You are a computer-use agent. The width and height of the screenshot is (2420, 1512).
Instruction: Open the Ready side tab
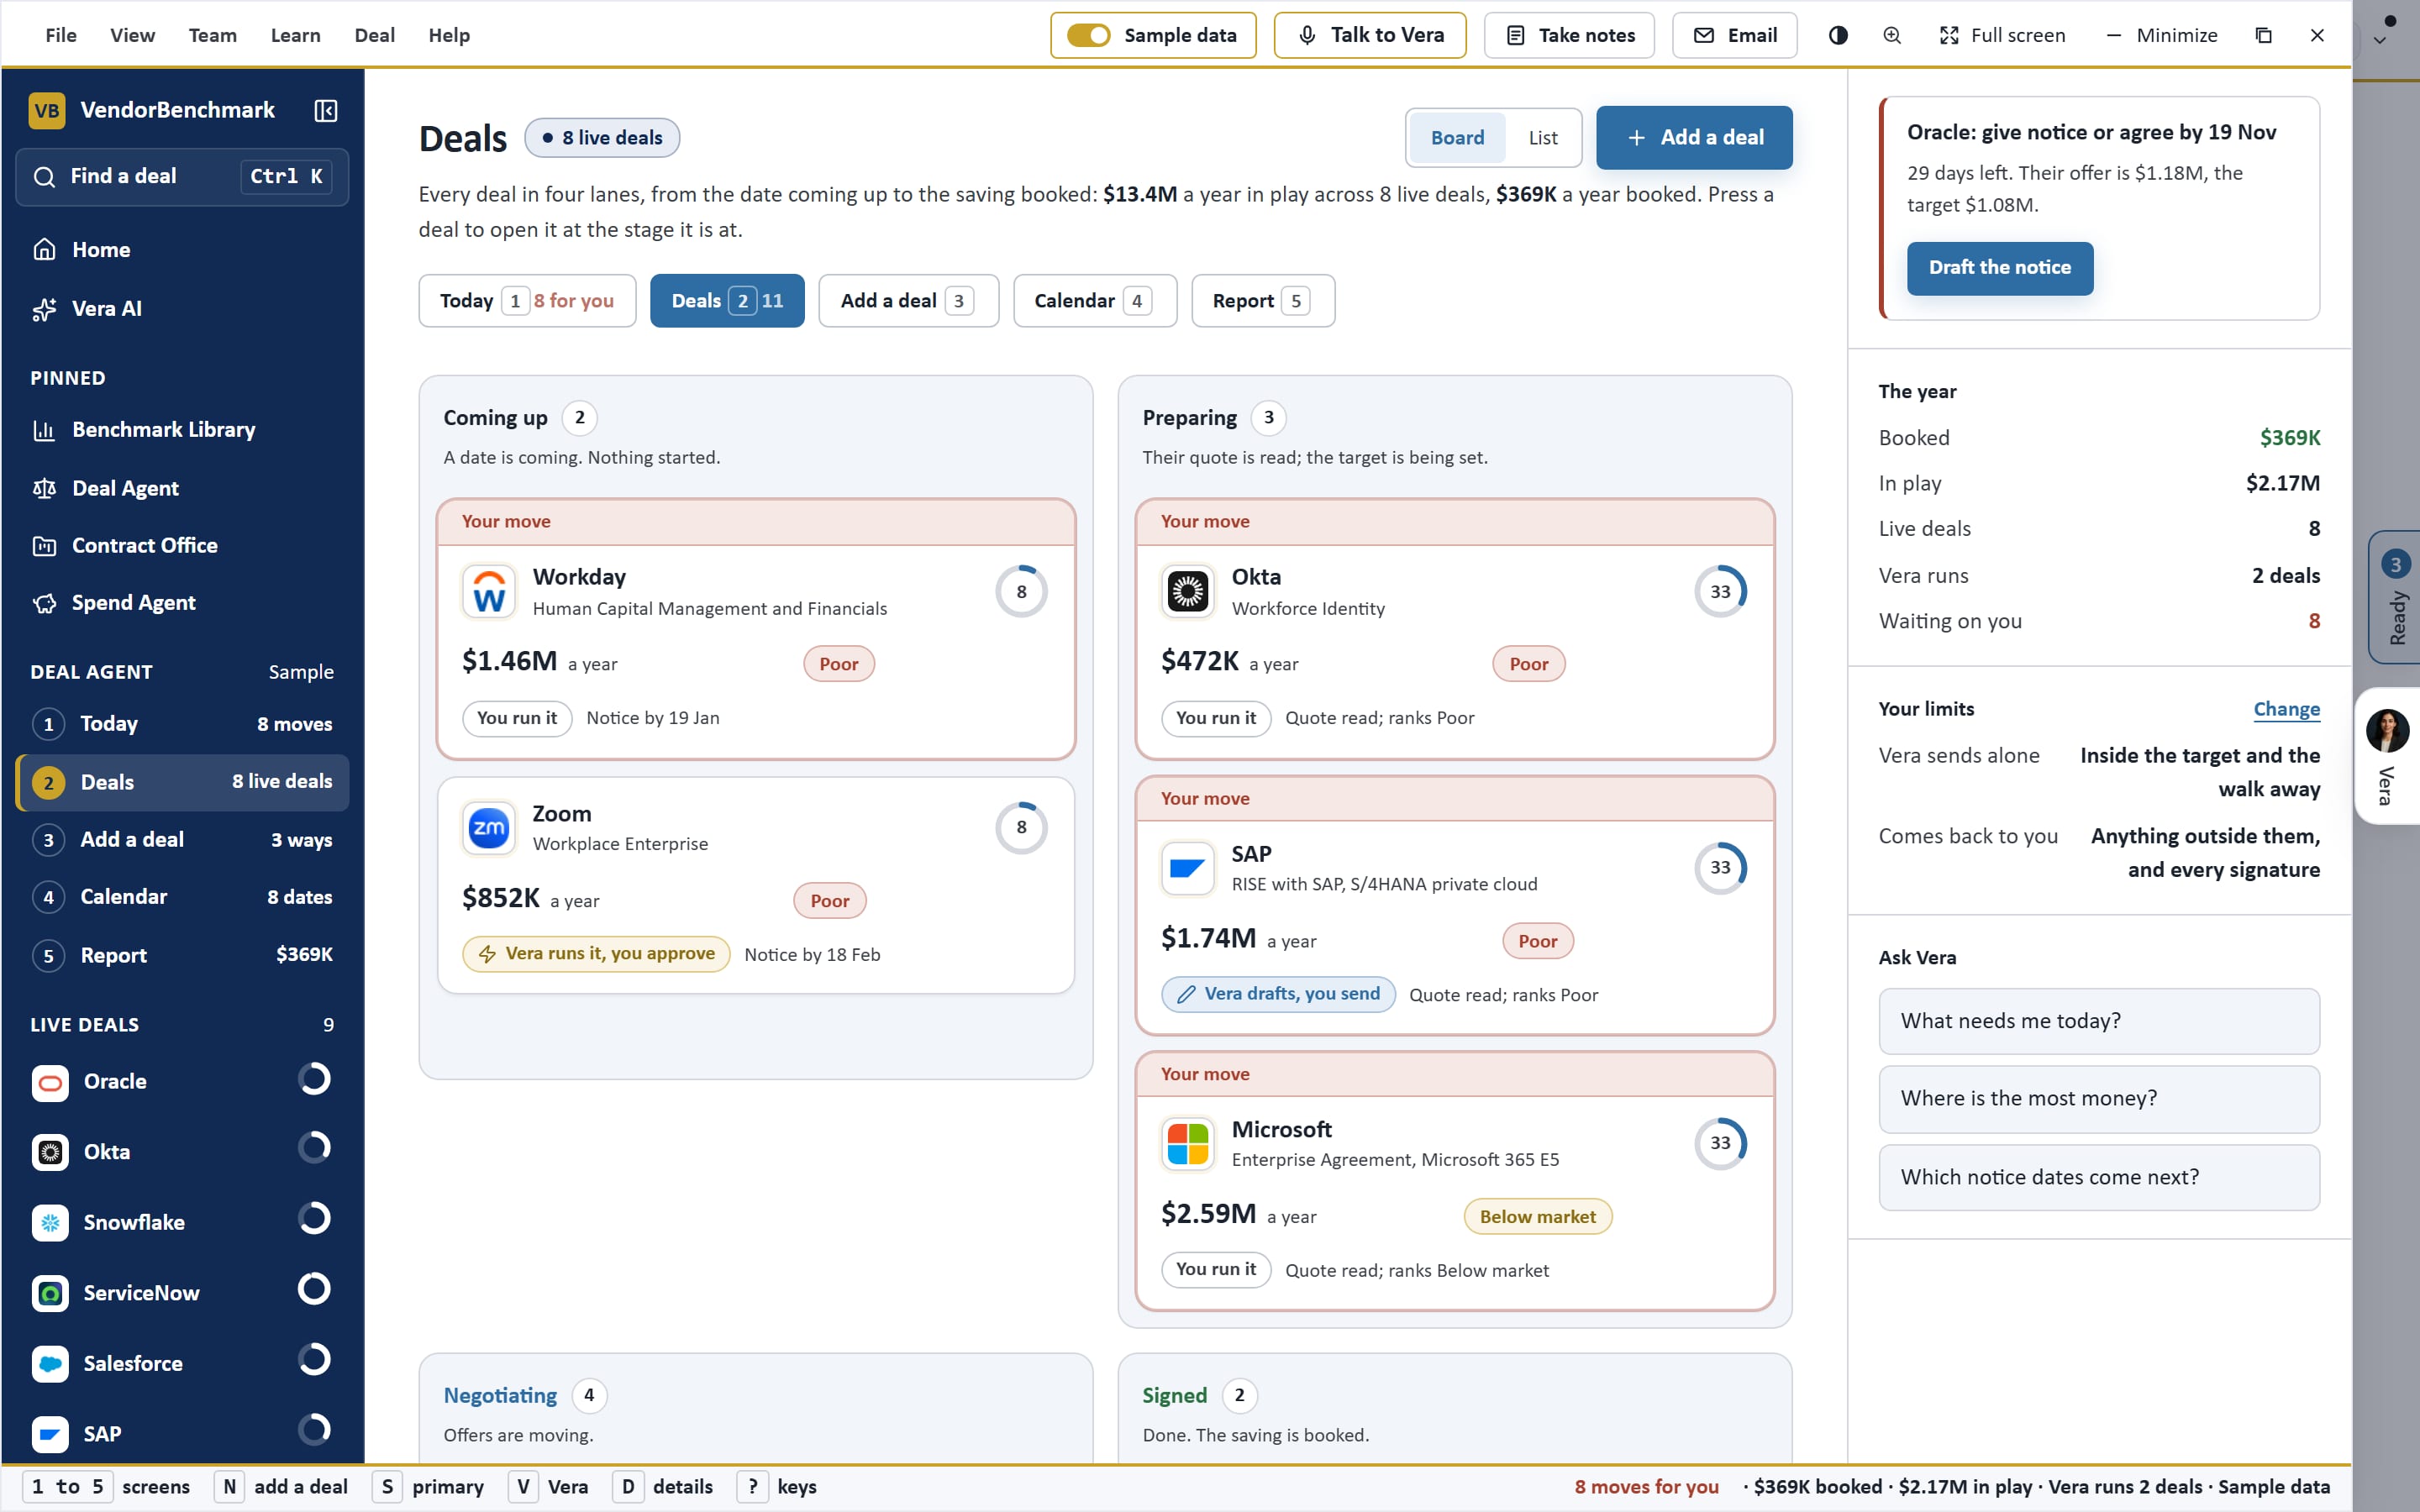(2395, 597)
